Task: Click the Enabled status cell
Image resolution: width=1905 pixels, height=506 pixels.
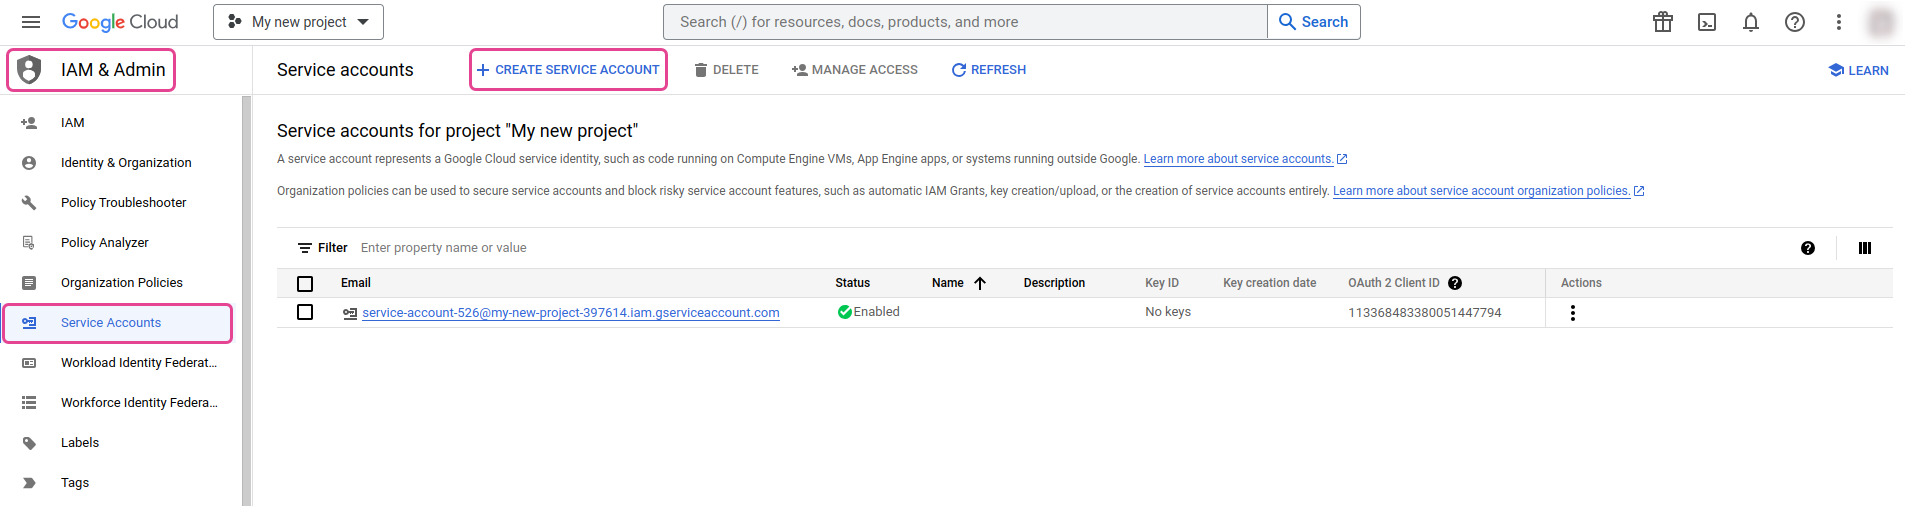Action: click(868, 312)
